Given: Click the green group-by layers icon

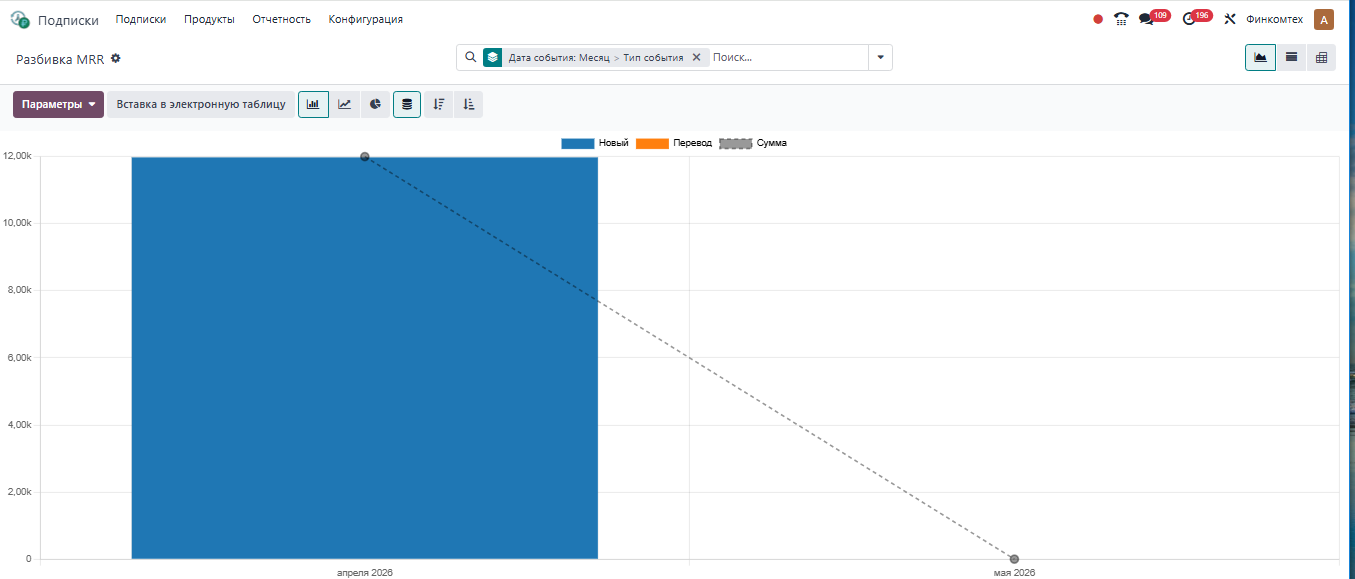Looking at the screenshot, I should (492, 57).
